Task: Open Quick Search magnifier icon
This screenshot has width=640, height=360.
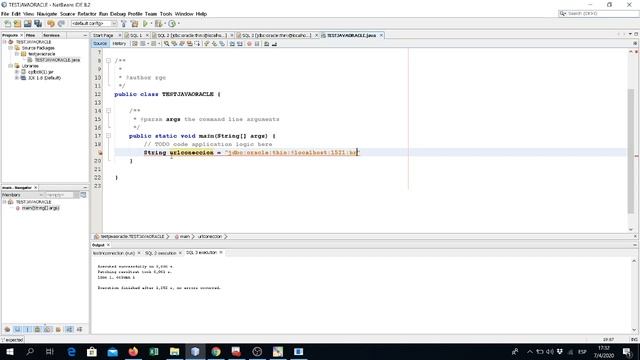Action: tap(563, 13)
